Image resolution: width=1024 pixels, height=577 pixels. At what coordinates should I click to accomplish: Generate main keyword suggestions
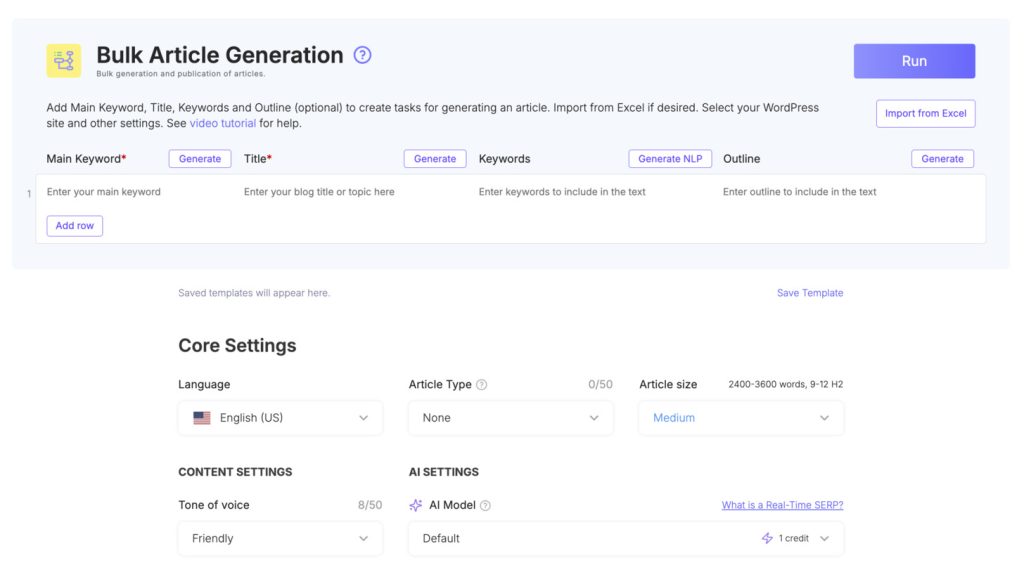pos(200,159)
